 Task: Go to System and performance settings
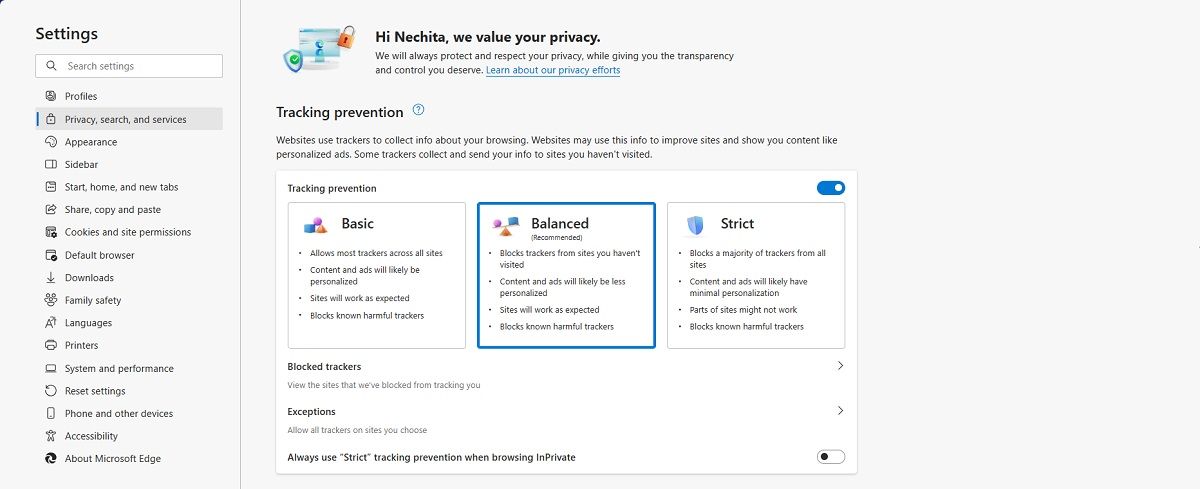coord(119,368)
